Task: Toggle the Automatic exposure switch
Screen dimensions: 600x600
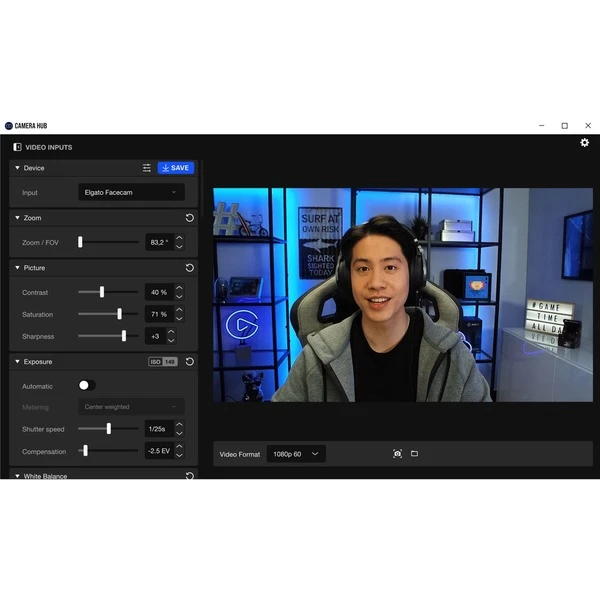Action: pos(86,385)
